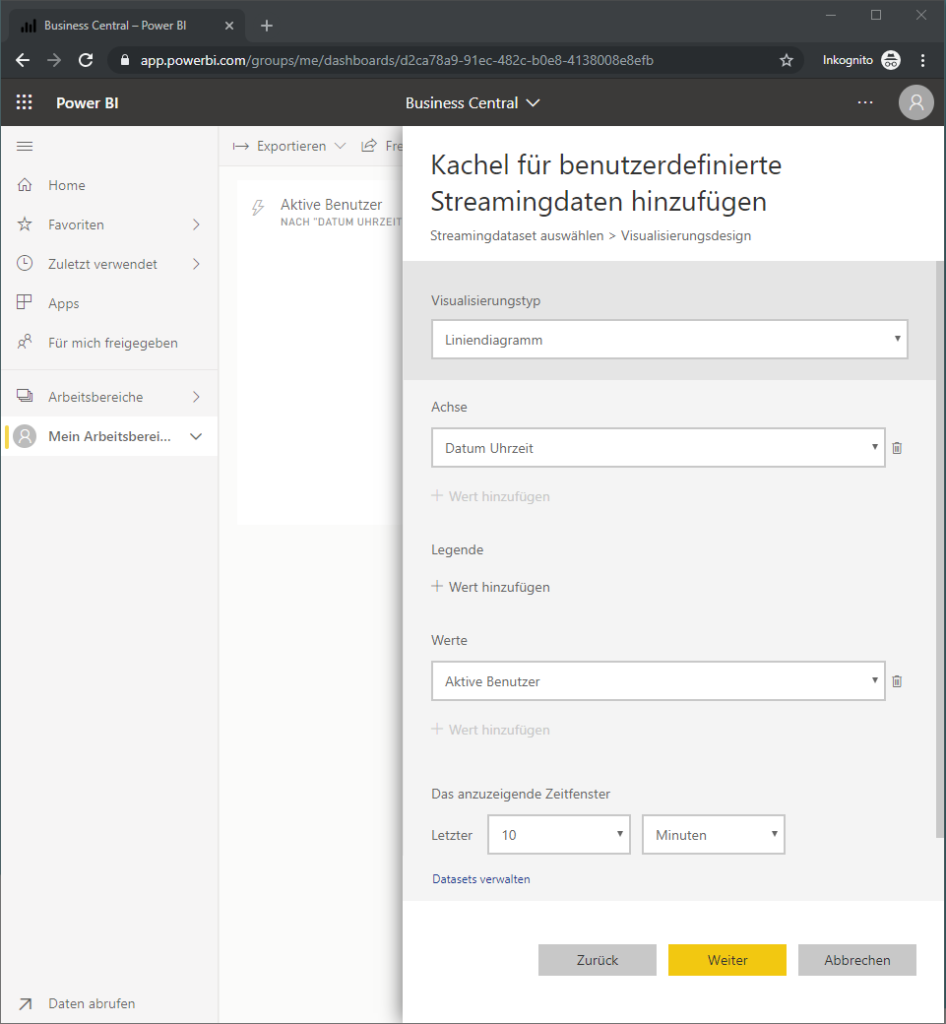Click the Inkognito indicator icon

[891, 60]
